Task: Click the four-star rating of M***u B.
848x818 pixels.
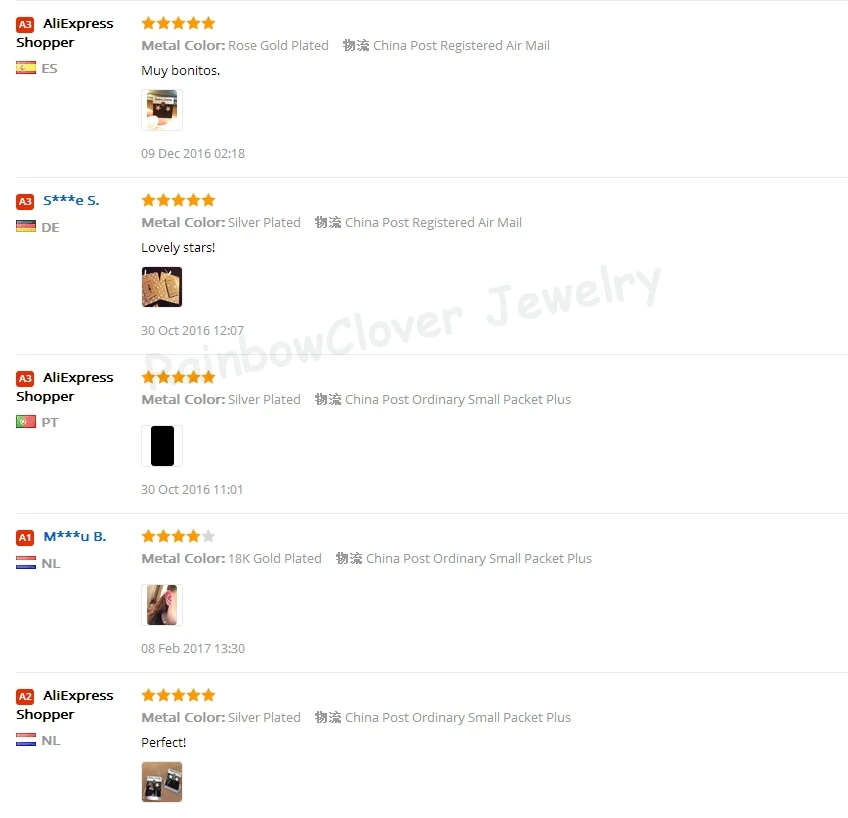Action: (178, 536)
